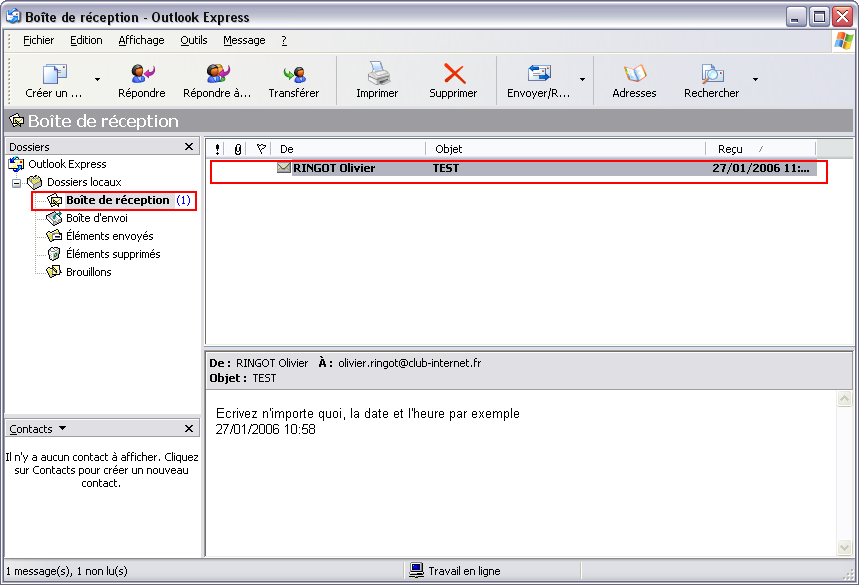Open the Envoyer/Recevoir dropdown arrow
This screenshot has height=585, width=859.
click(x=582, y=80)
